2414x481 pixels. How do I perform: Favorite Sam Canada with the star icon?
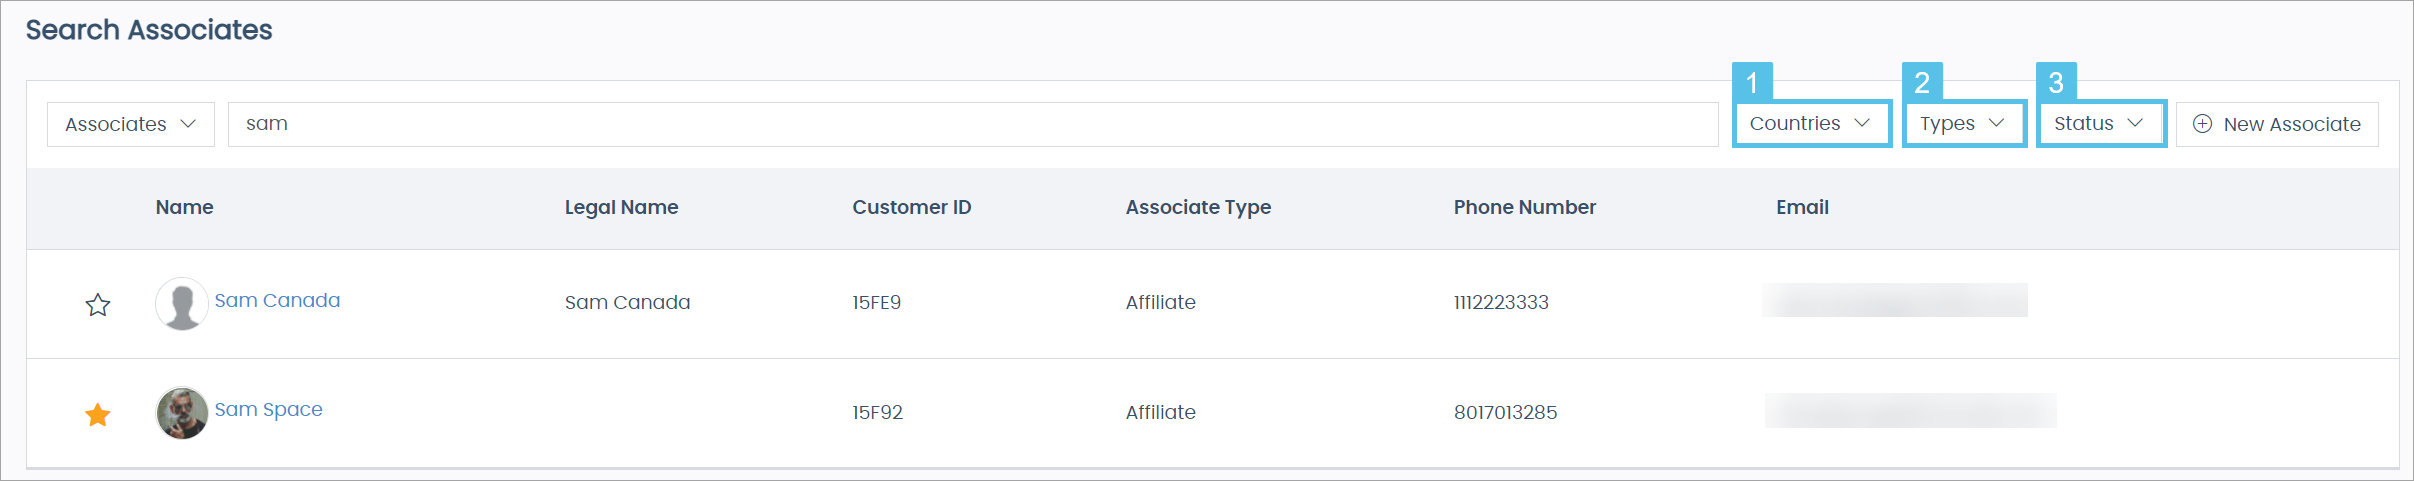pos(98,305)
